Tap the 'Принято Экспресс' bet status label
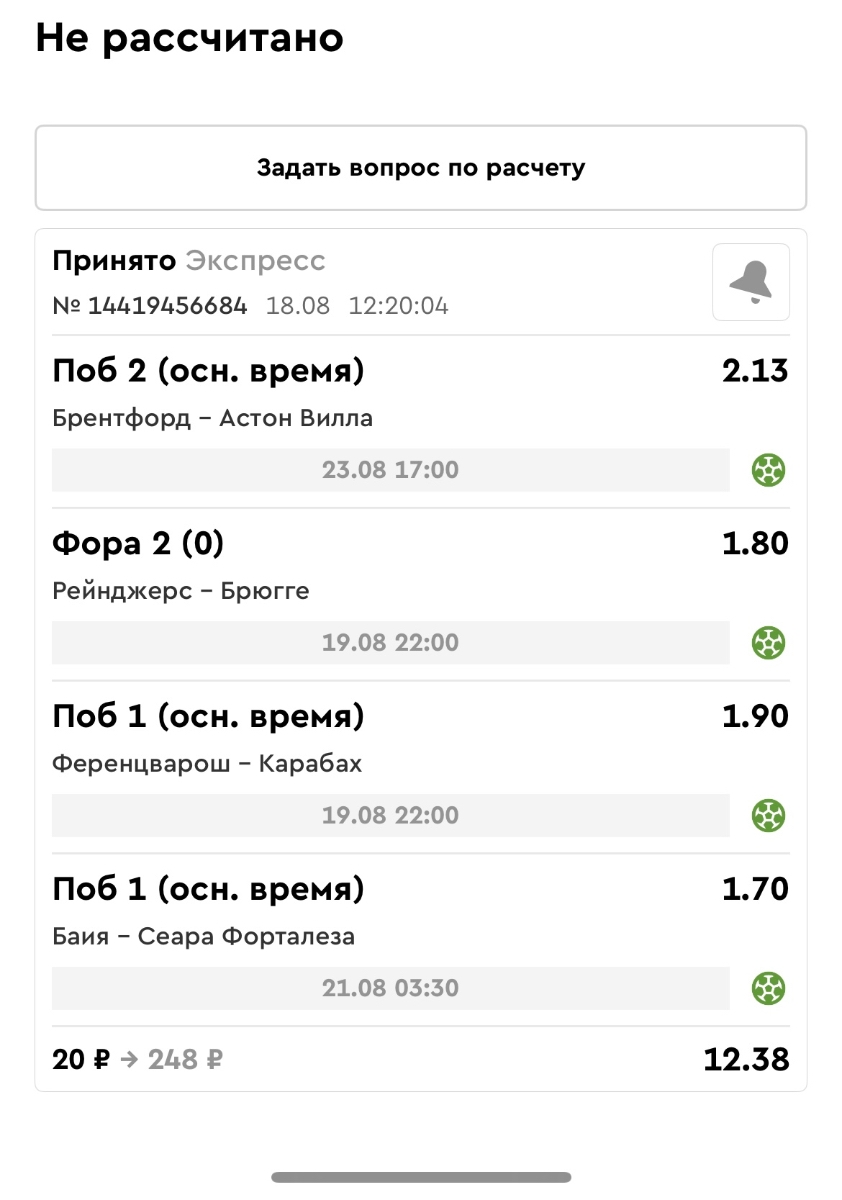This screenshot has height=1200, width=842. [189, 262]
